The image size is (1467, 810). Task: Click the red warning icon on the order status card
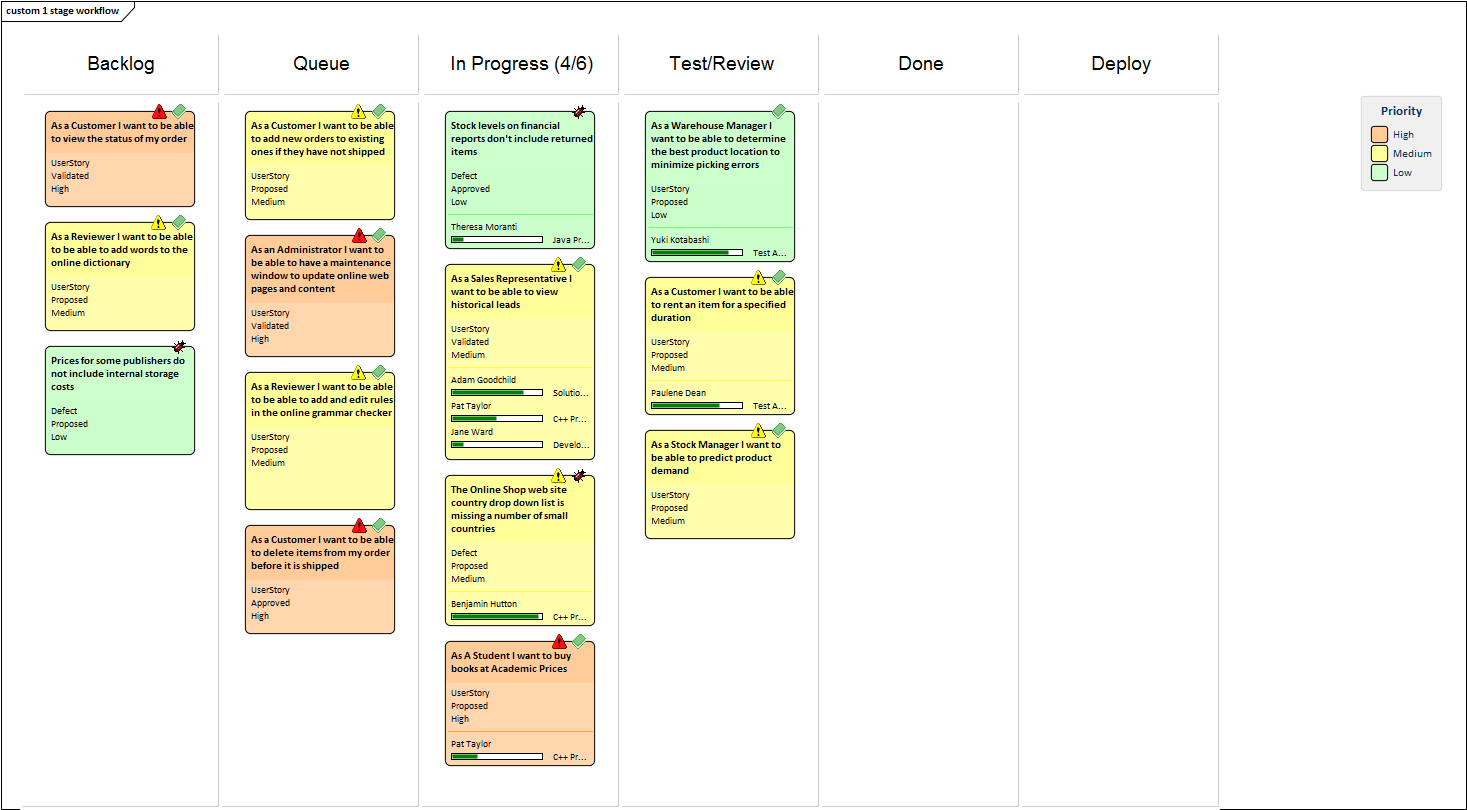tap(159, 111)
